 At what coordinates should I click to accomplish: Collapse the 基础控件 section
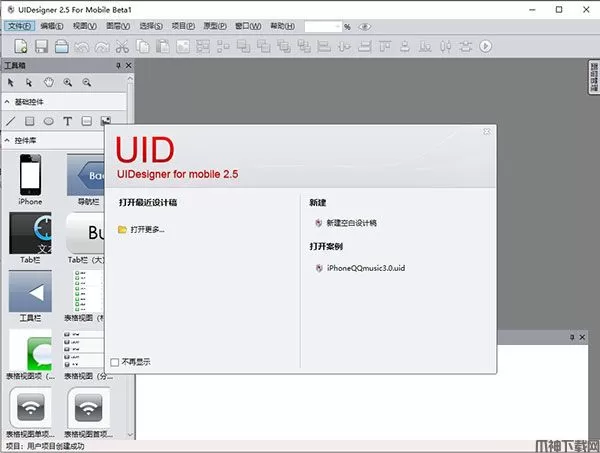point(7,102)
